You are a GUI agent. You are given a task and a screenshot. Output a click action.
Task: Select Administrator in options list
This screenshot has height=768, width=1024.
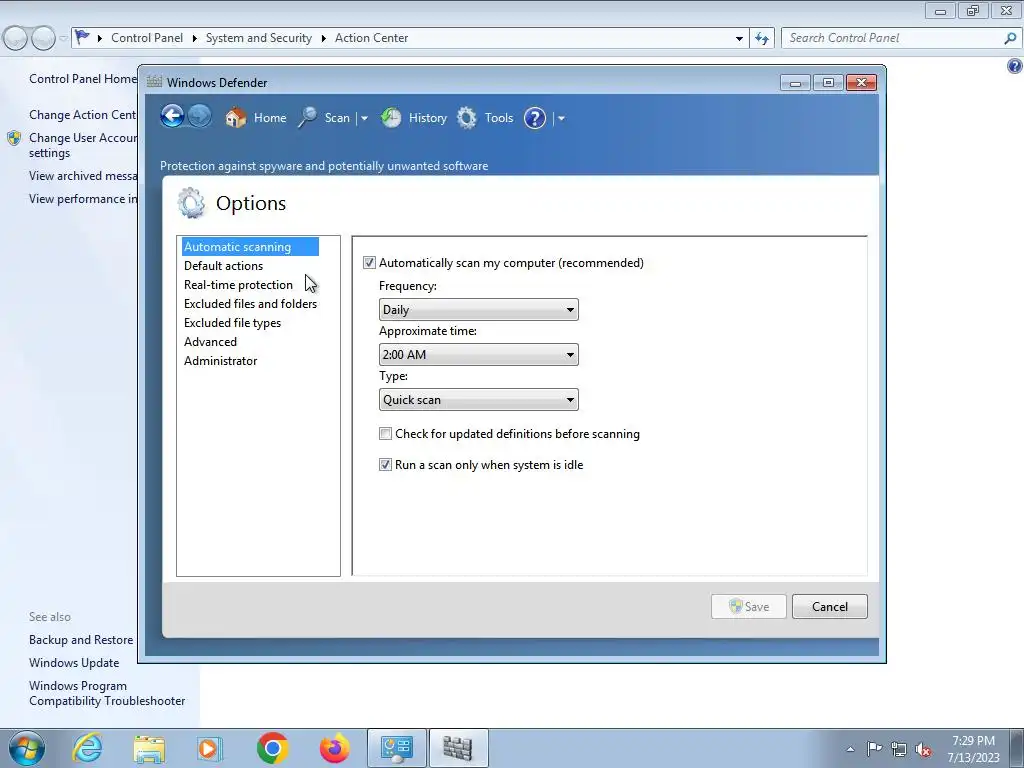[x=220, y=360]
